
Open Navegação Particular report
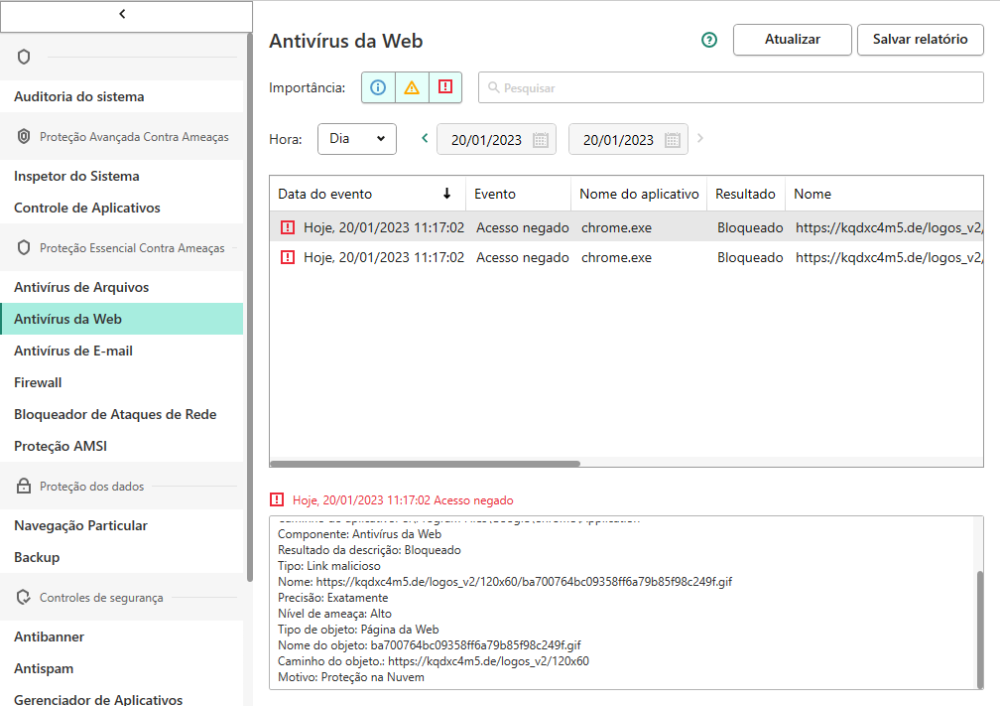(x=121, y=526)
